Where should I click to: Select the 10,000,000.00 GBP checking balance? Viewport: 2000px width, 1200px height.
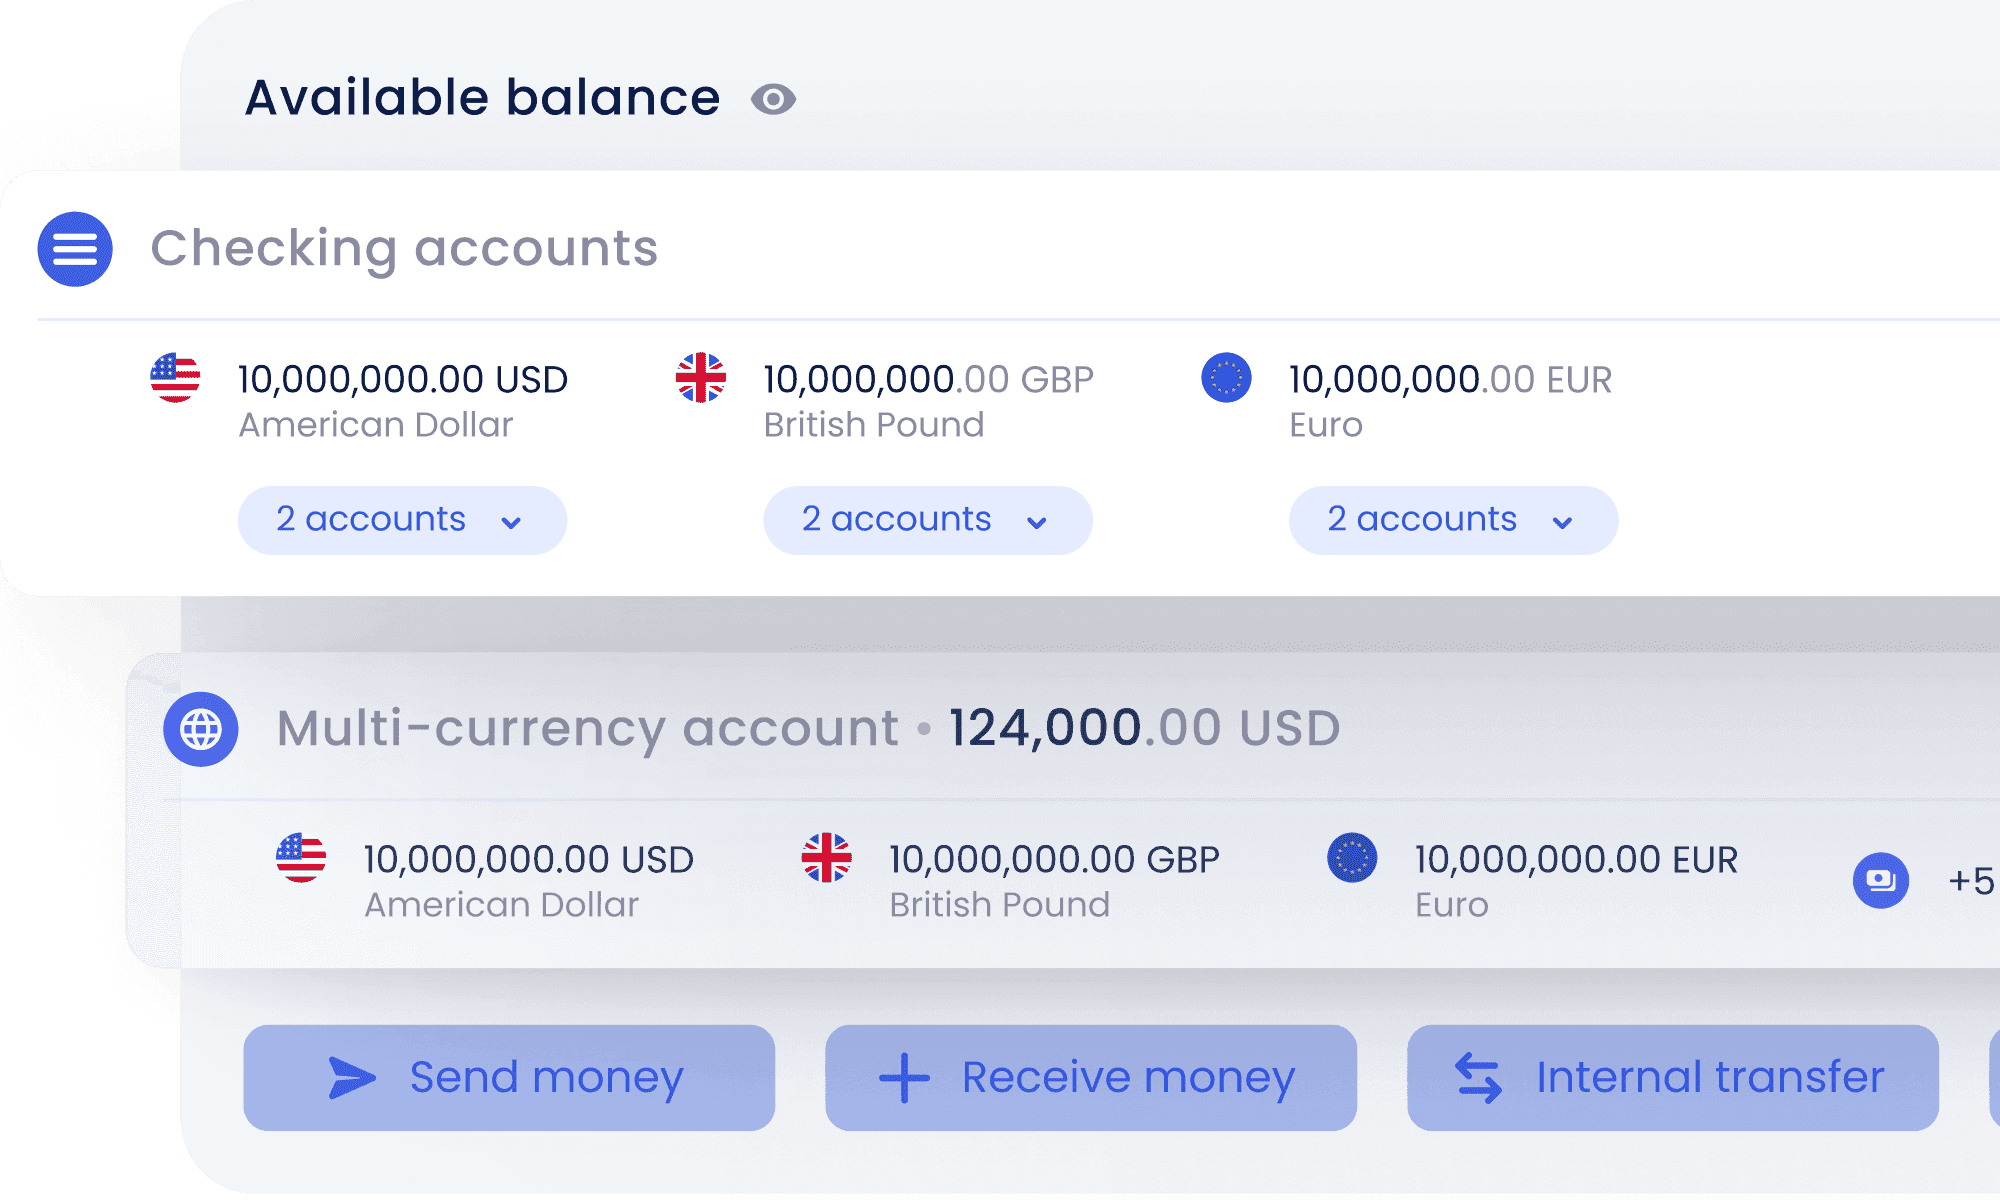point(928,380)
